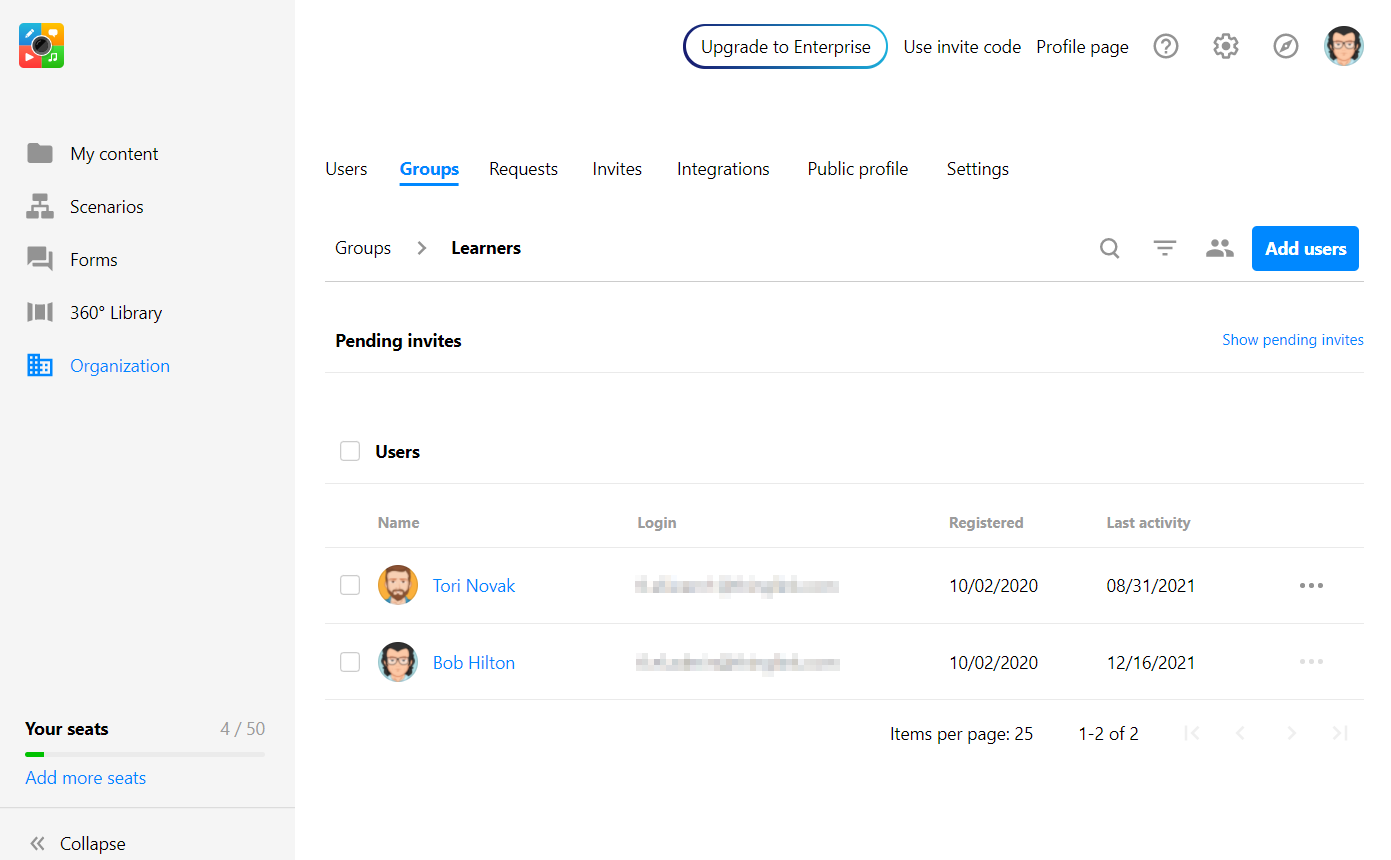Screen dimensions: 1391x860
Task: Open the three-dot menu for Bob Hilton
Action: [x=1311, y=662]
